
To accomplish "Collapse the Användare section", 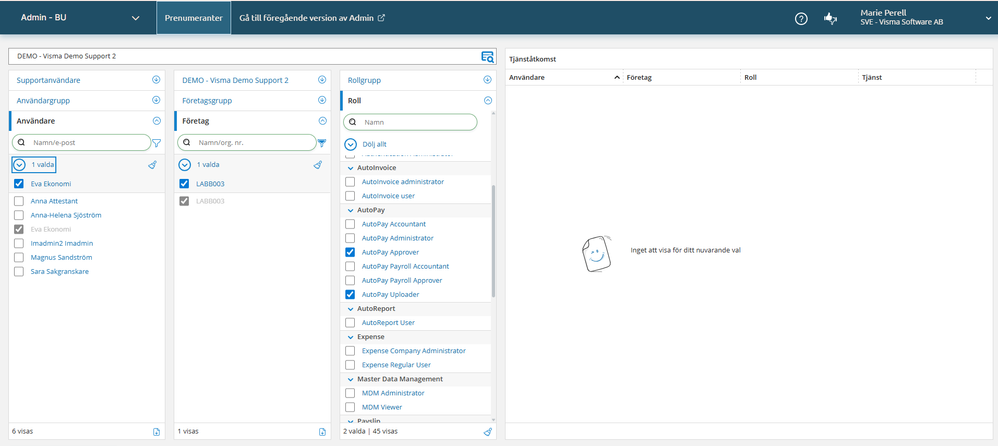I will pyautogui.click(x=157, y=121).
